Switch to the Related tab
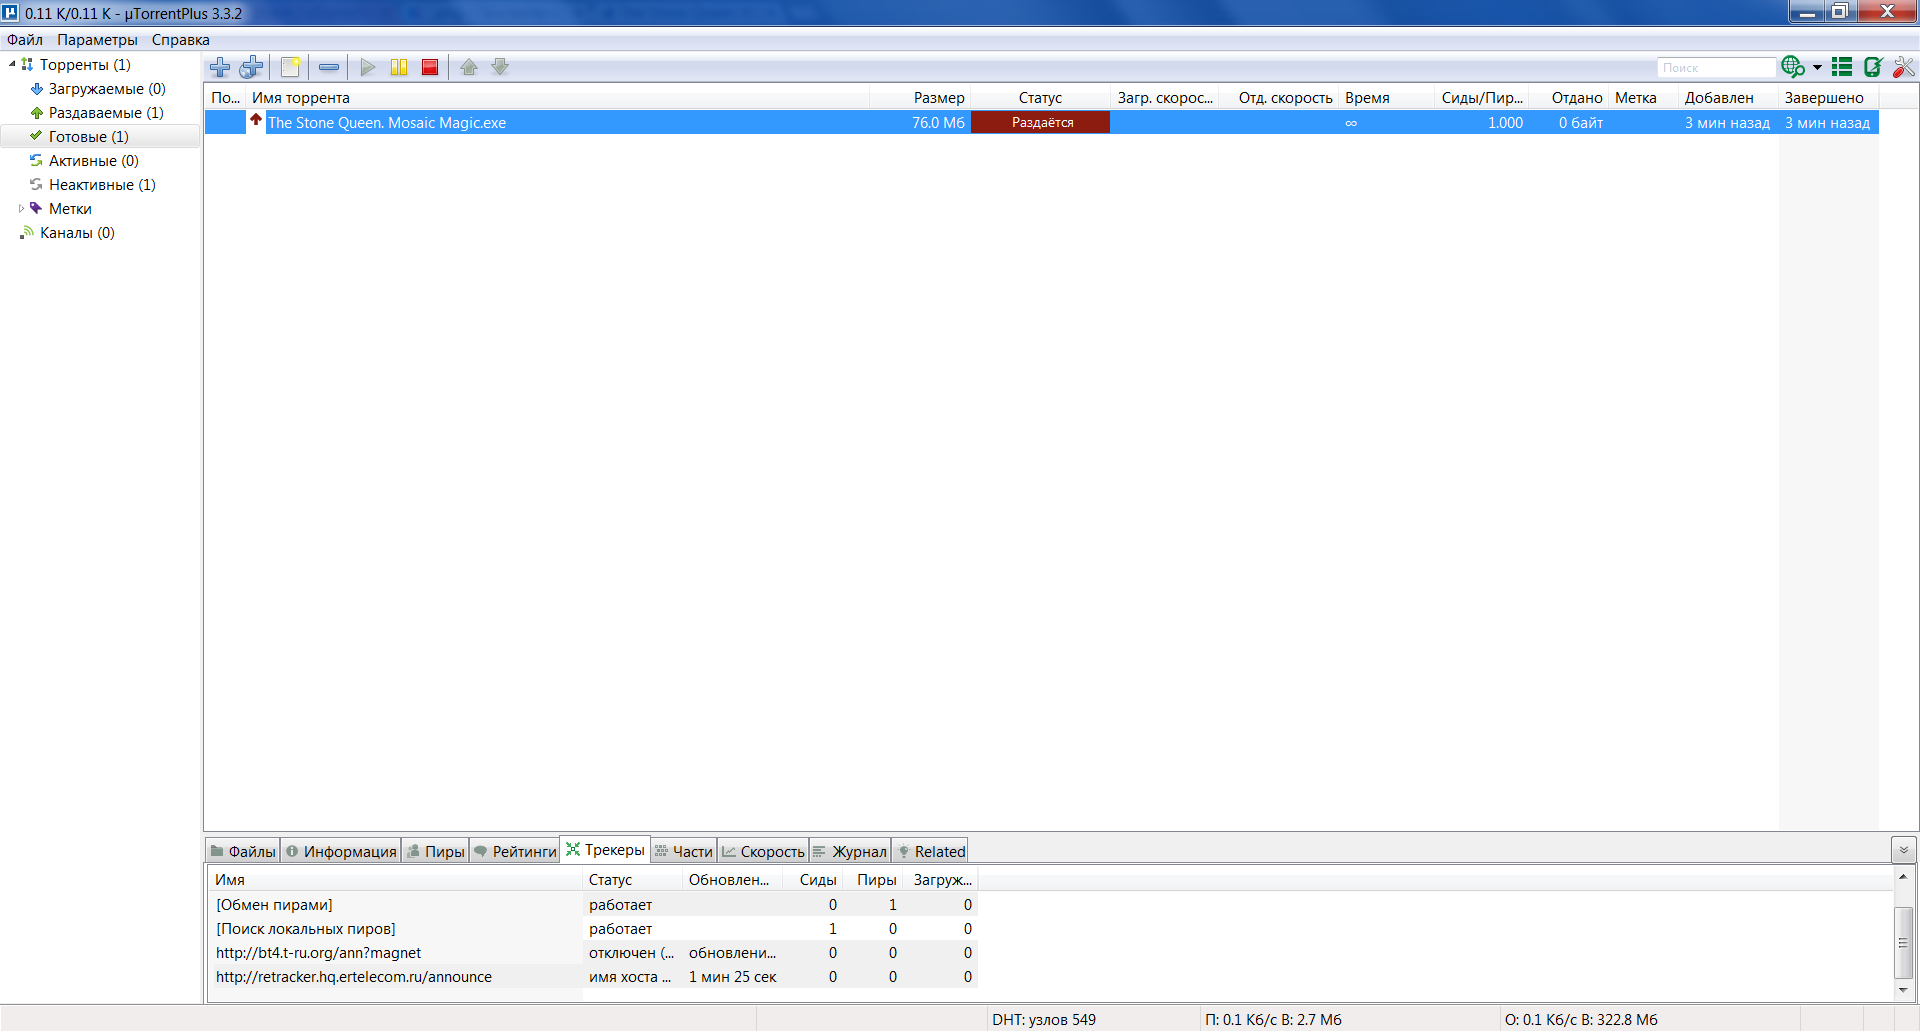This screenshot has width=1920, height=1032. point(930,851)
